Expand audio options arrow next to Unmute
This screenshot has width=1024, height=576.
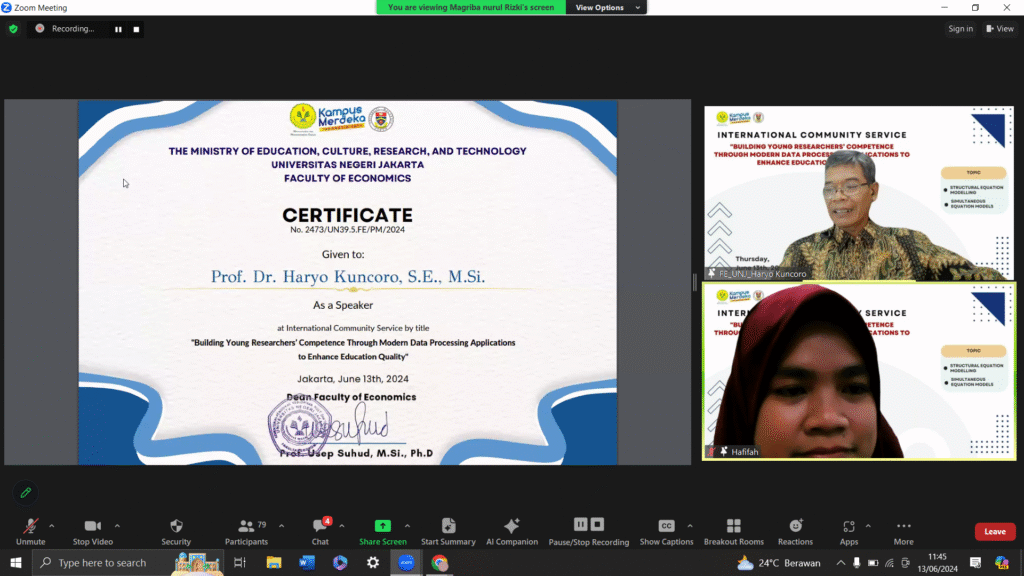(52, 525)
